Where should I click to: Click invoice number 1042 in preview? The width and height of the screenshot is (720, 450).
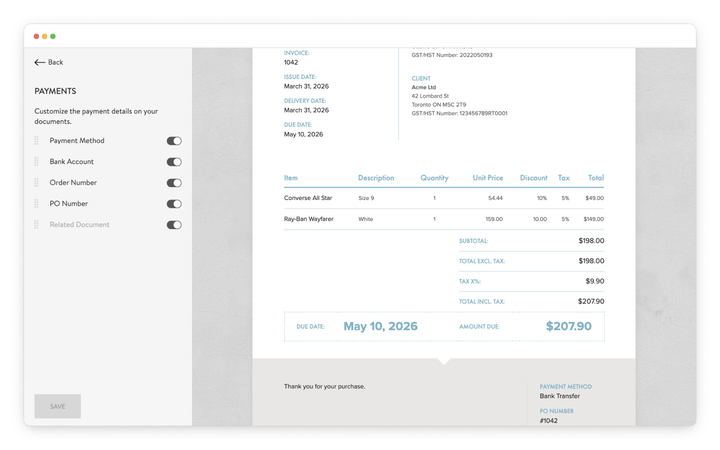click(291, 62)
